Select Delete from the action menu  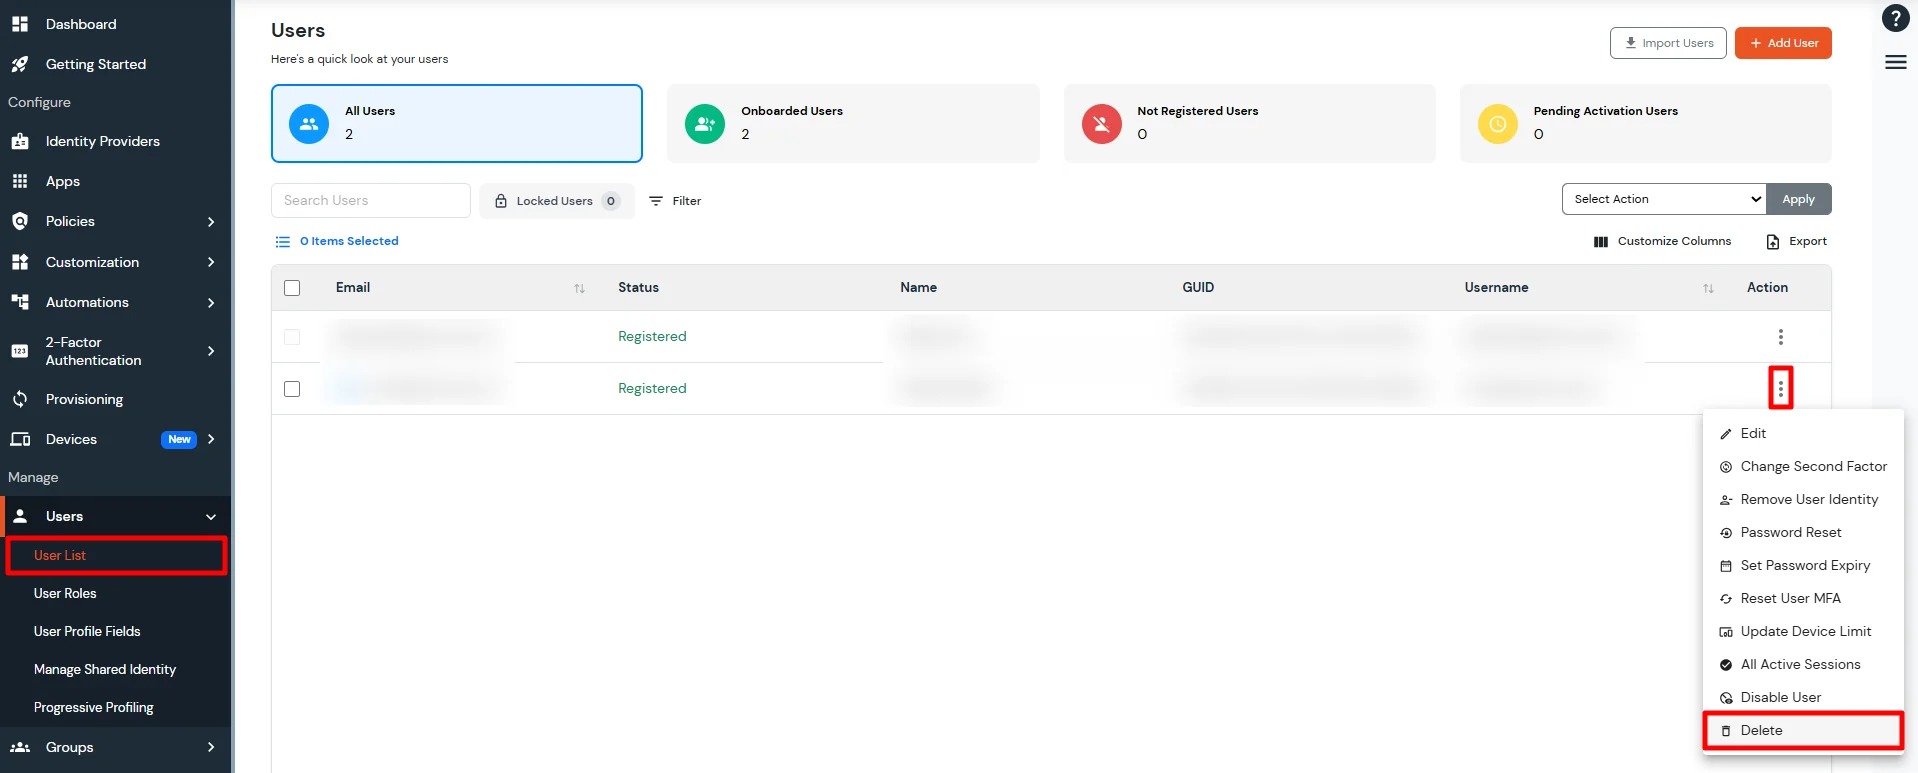pyautogui.click(x=1803, y=730)
